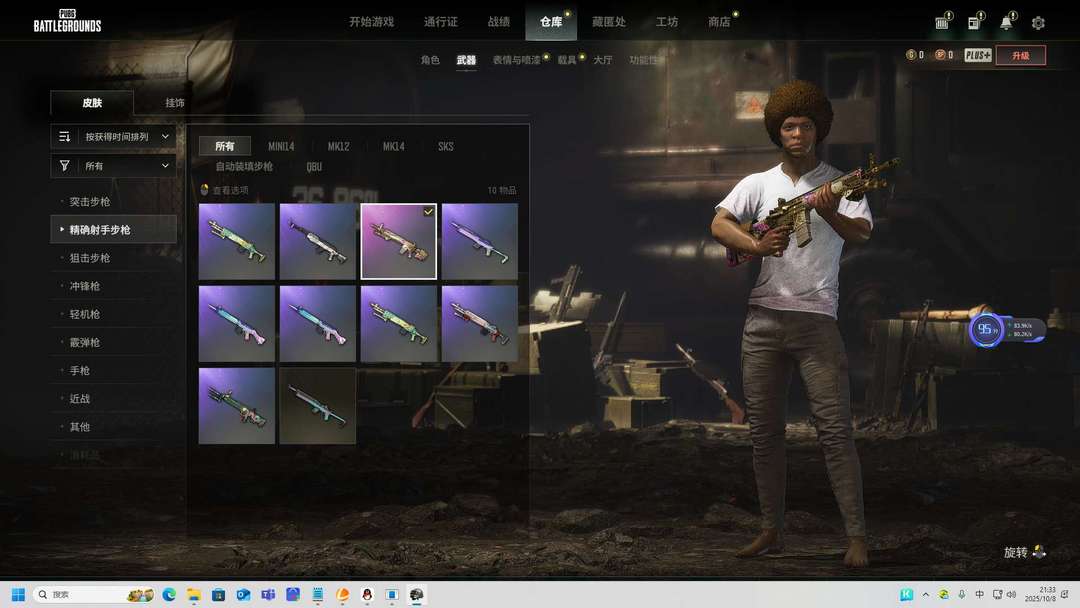Open the 商店 menu tab

(718, 22)
